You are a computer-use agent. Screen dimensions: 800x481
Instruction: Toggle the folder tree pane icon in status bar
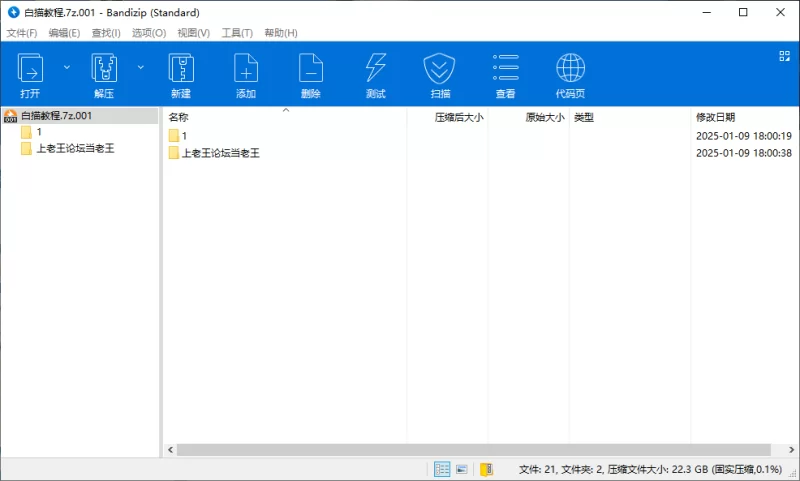486,469
